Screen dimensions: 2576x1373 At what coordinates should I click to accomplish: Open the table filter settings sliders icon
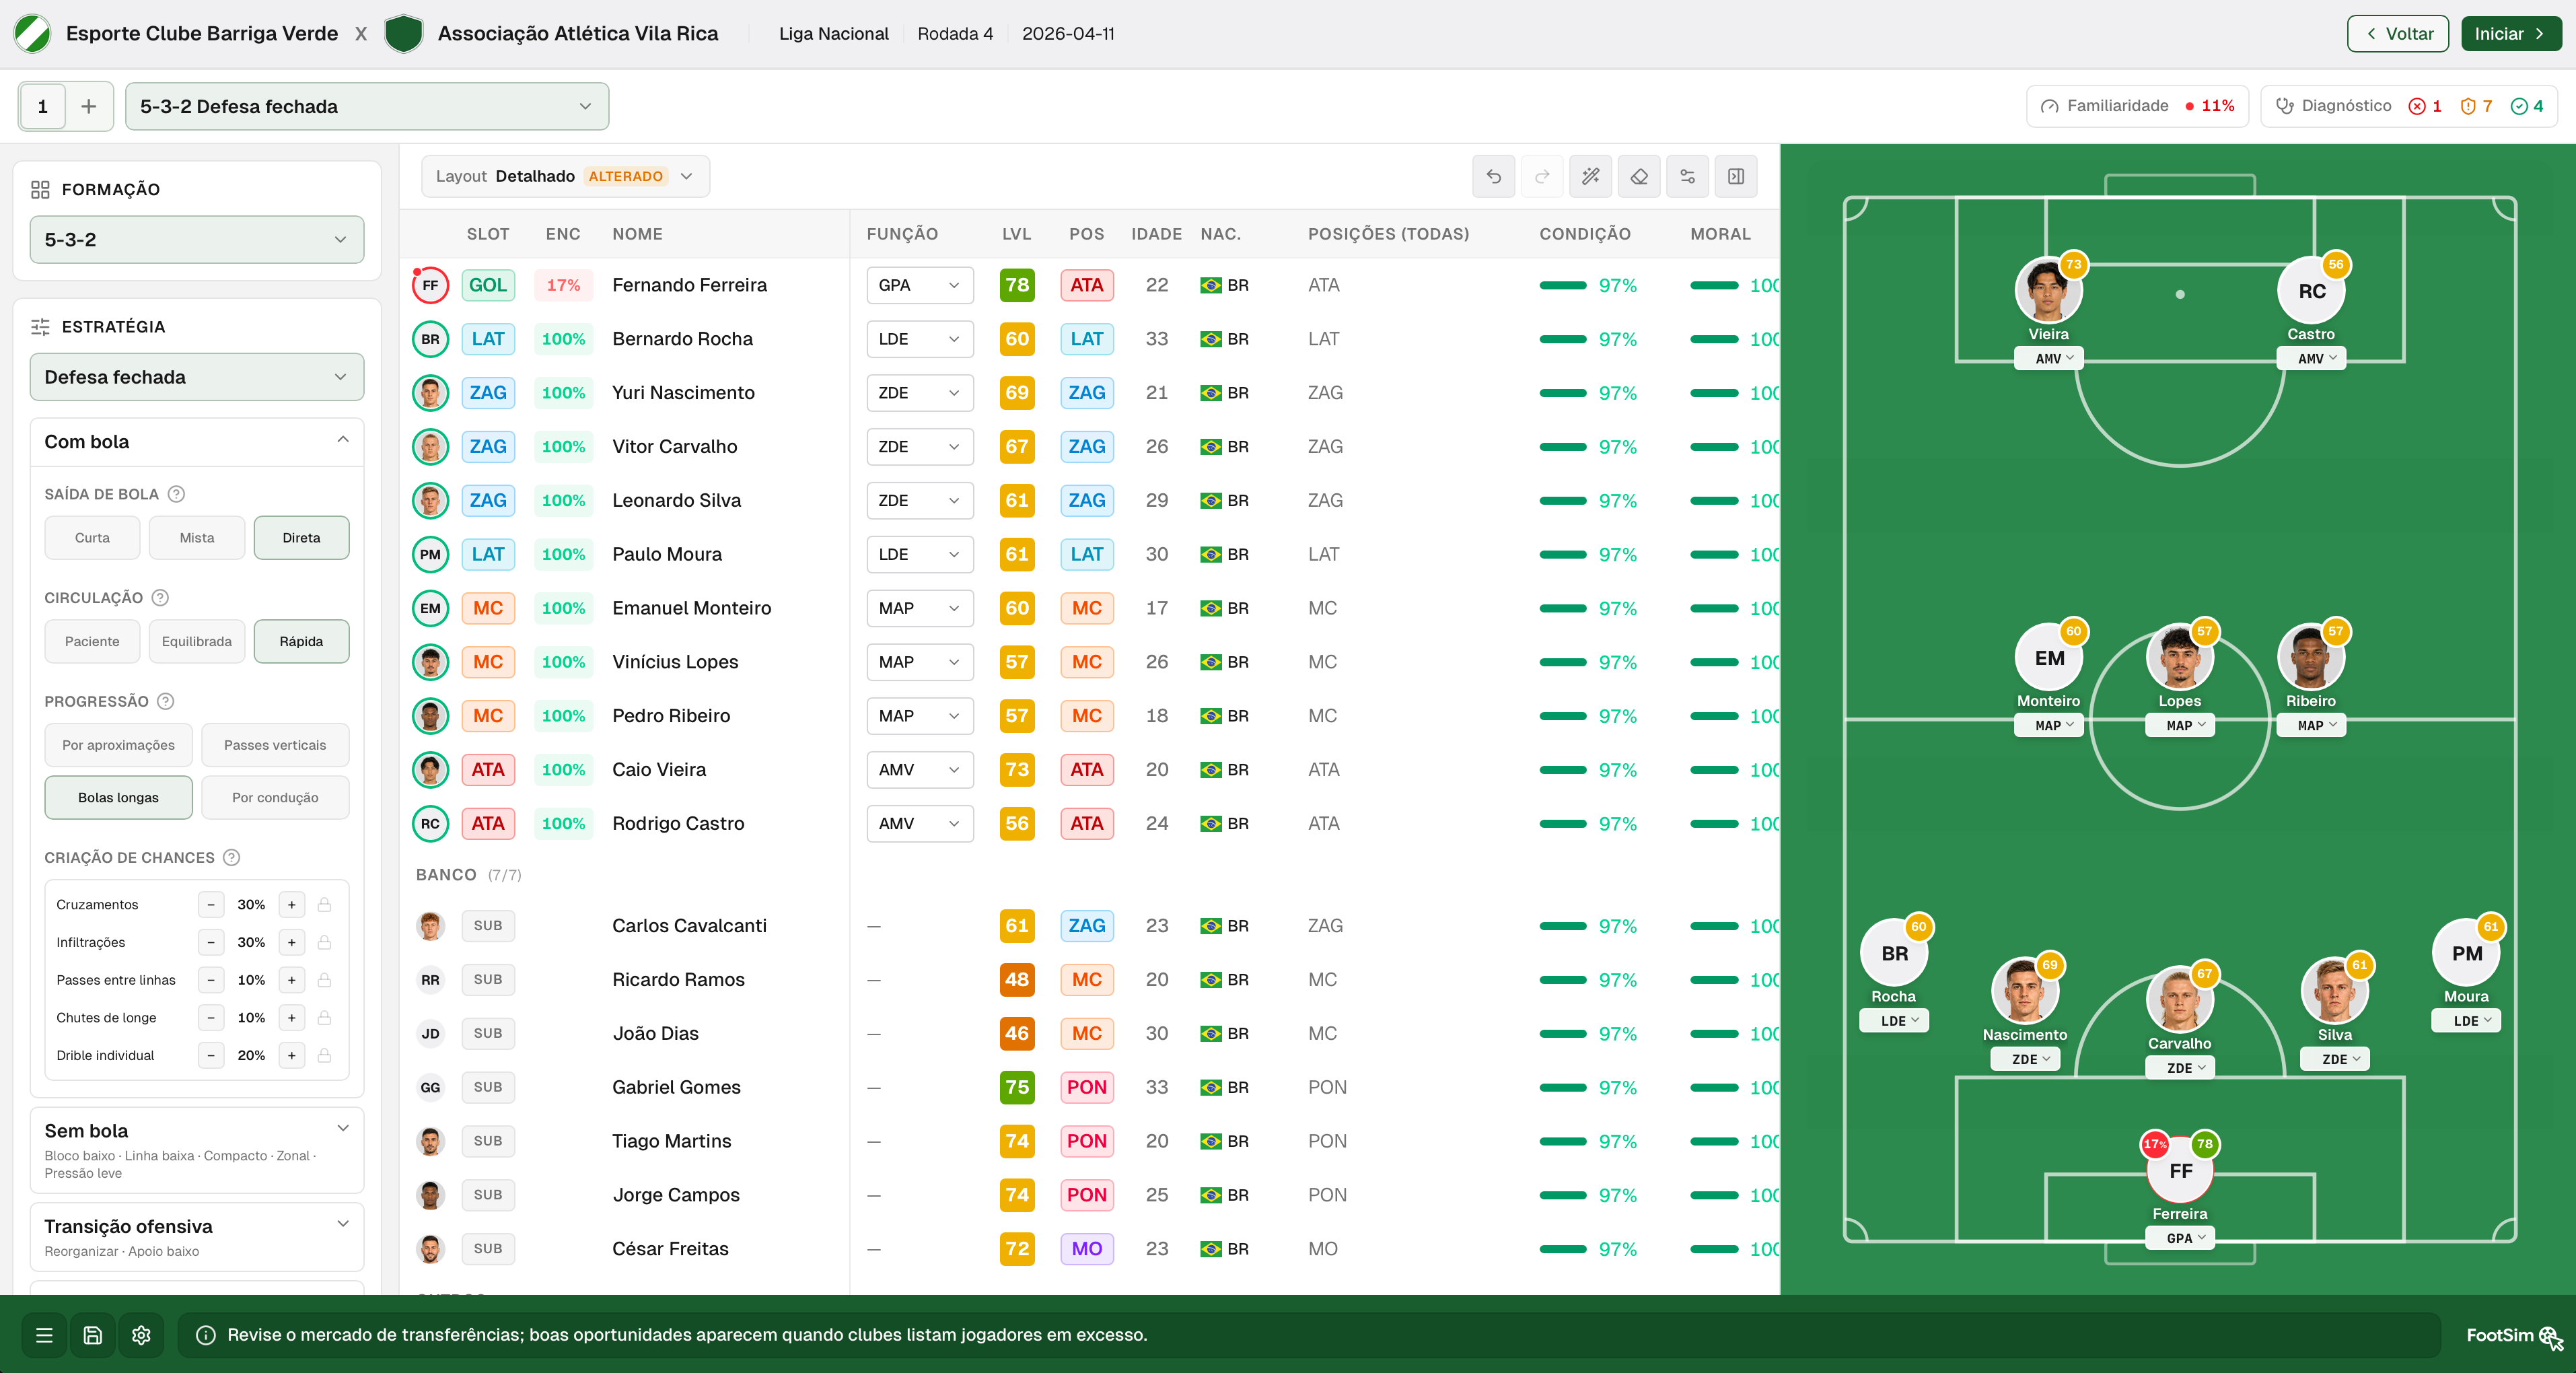tap(1687, 176)
